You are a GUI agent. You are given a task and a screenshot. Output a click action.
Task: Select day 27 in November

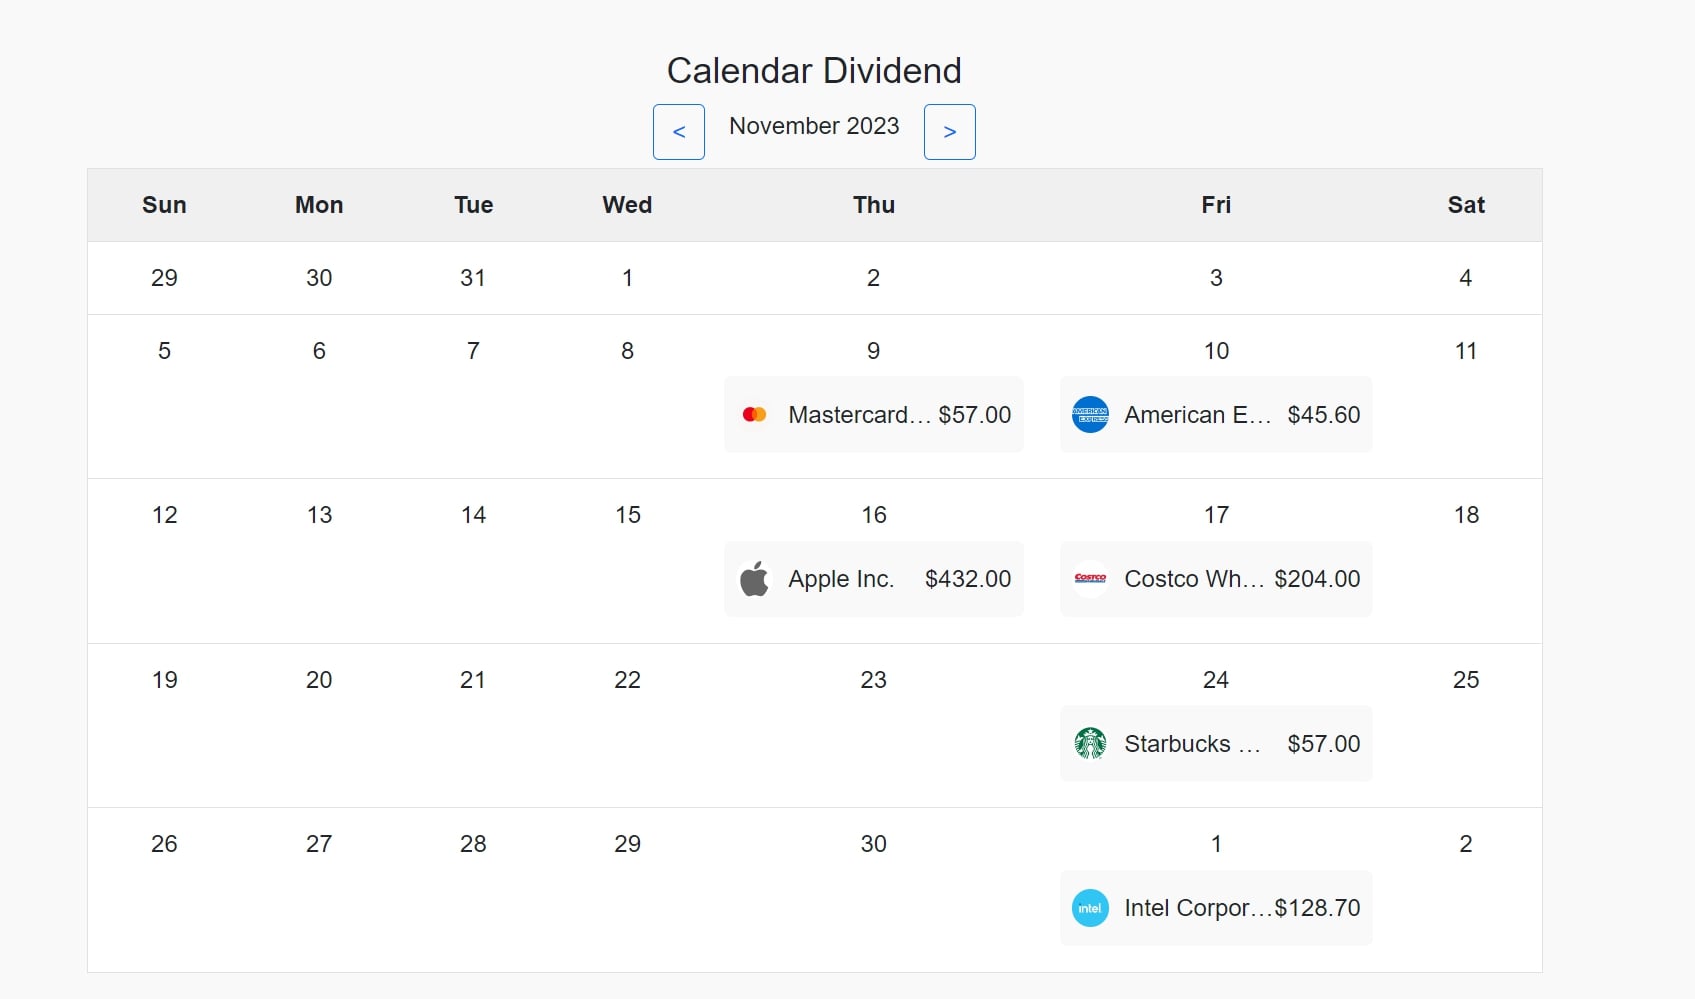pyautogui.click(x=319, y=844)
